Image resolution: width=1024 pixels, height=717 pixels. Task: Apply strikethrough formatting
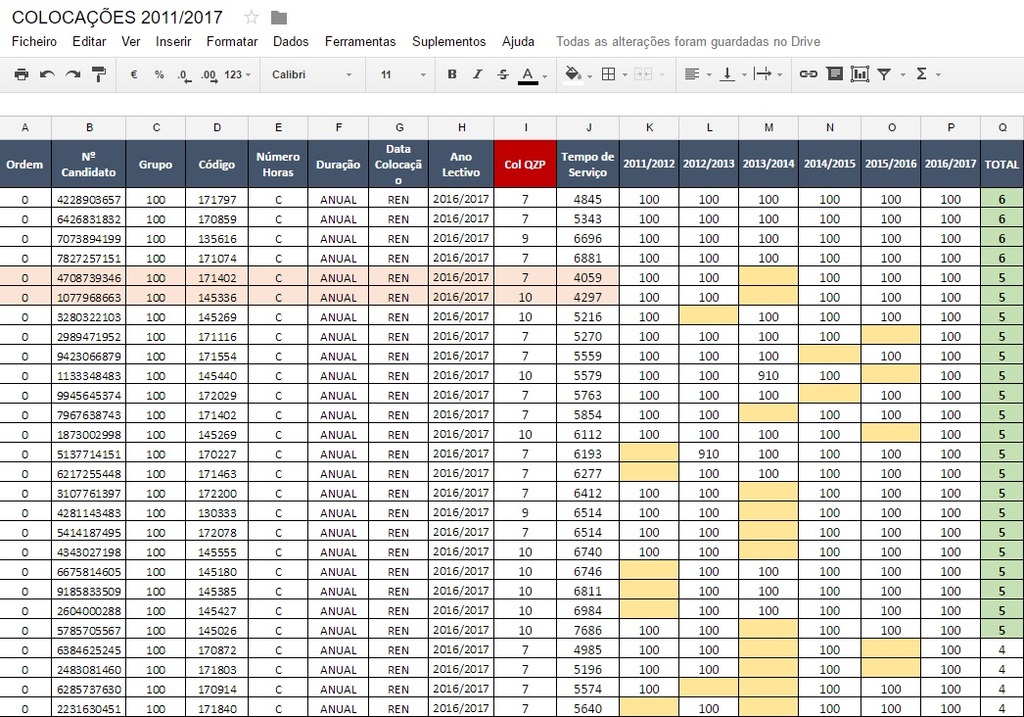[503, 74]
